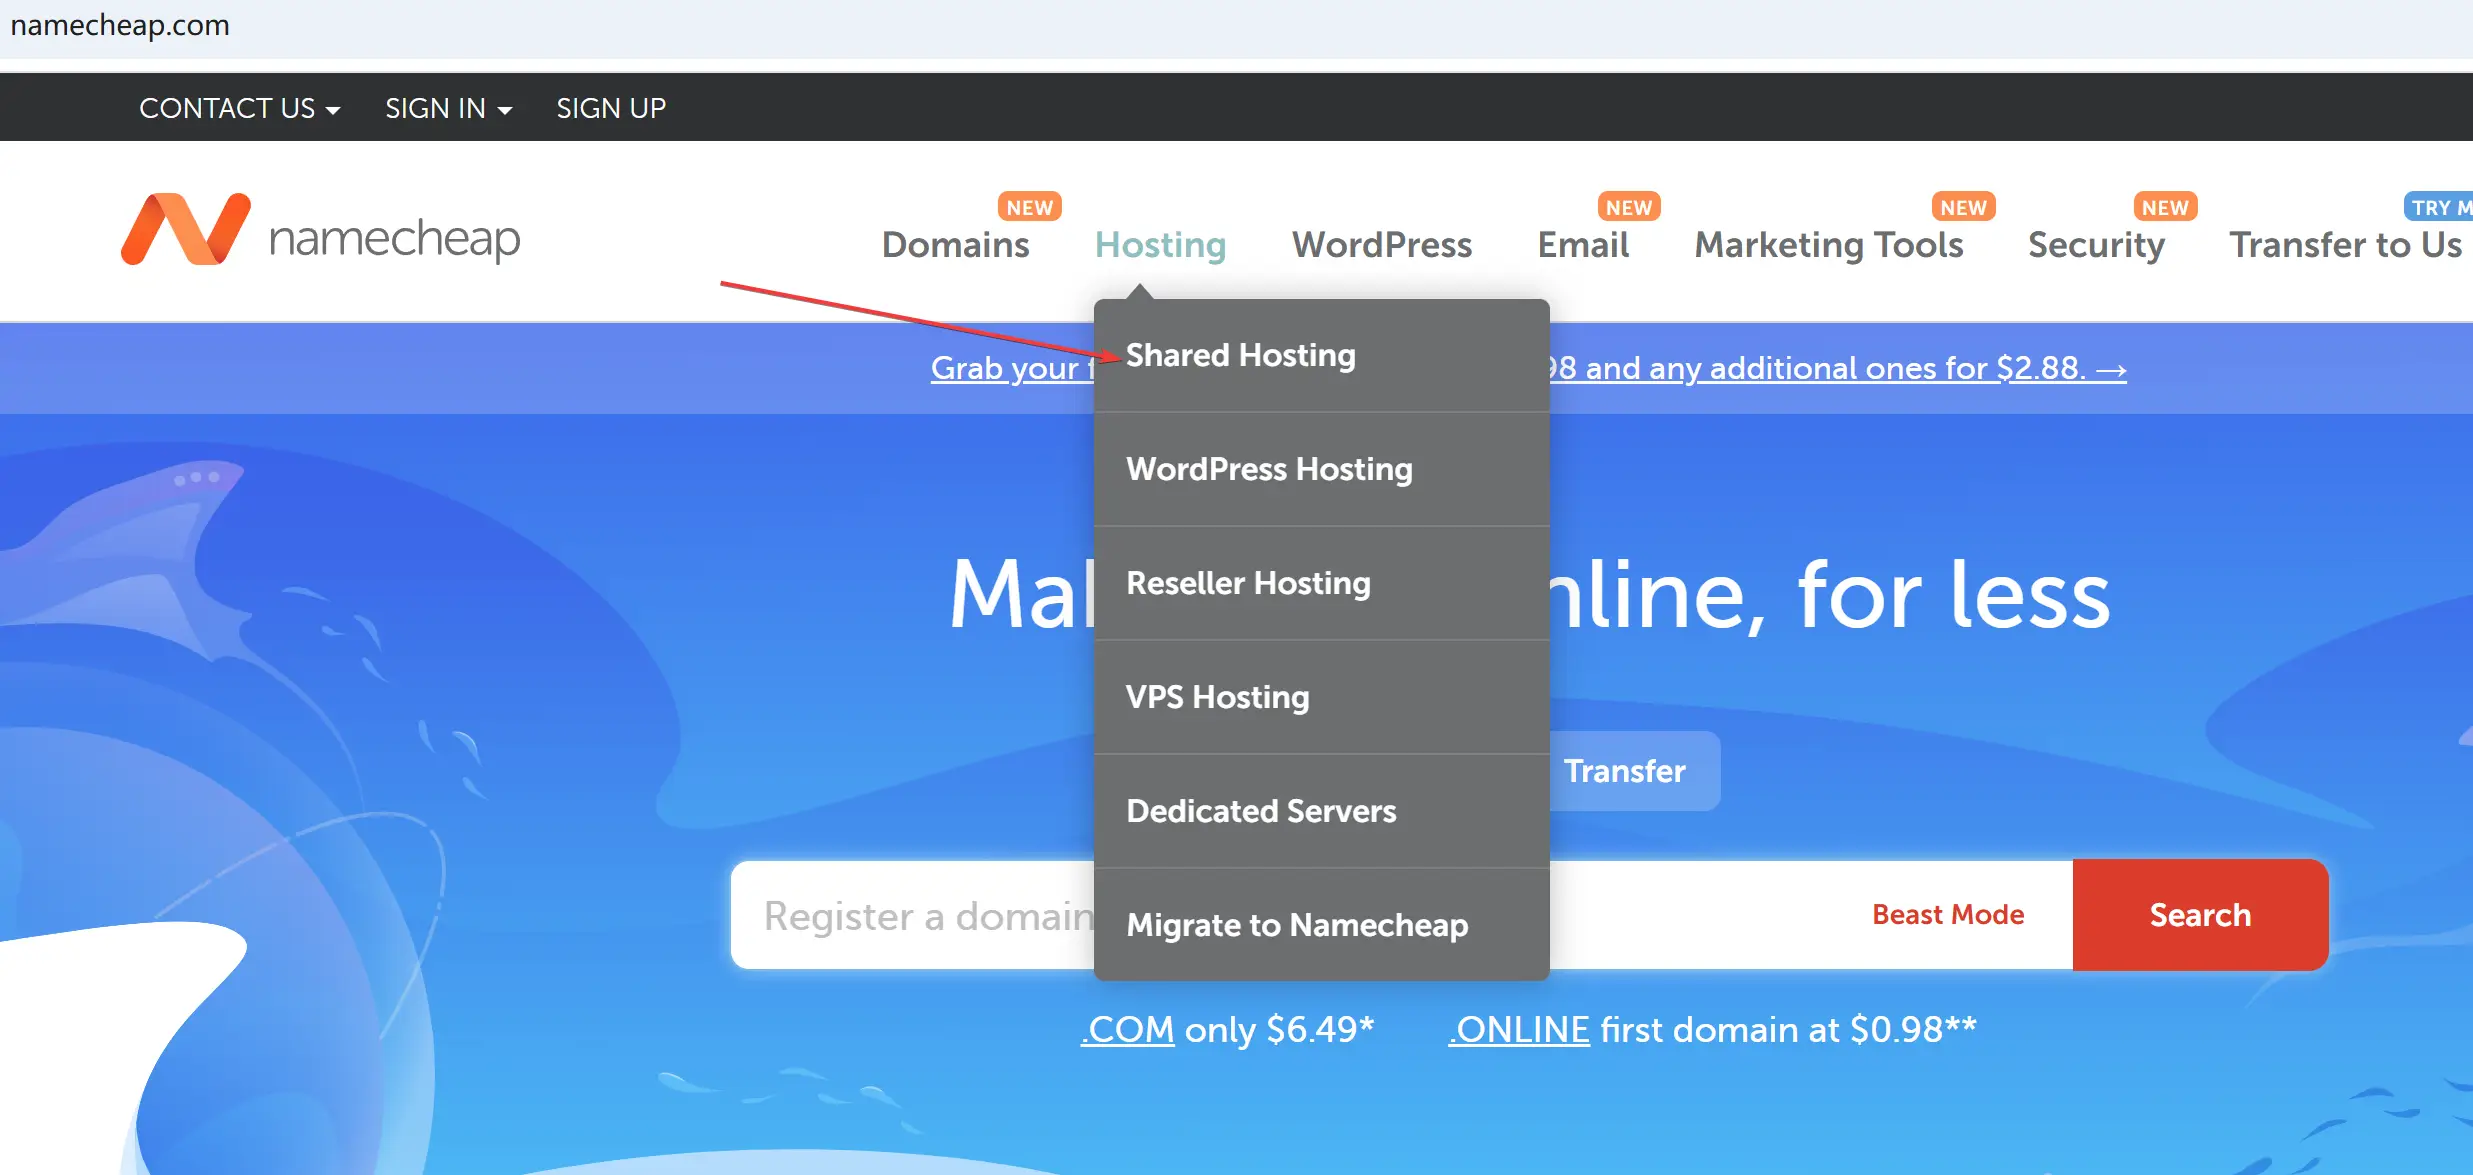Viewport: 2473px width, 1175px height.
Task: Select Migrate to Namecheap menu entry
Action: (x=1322, y=925)
